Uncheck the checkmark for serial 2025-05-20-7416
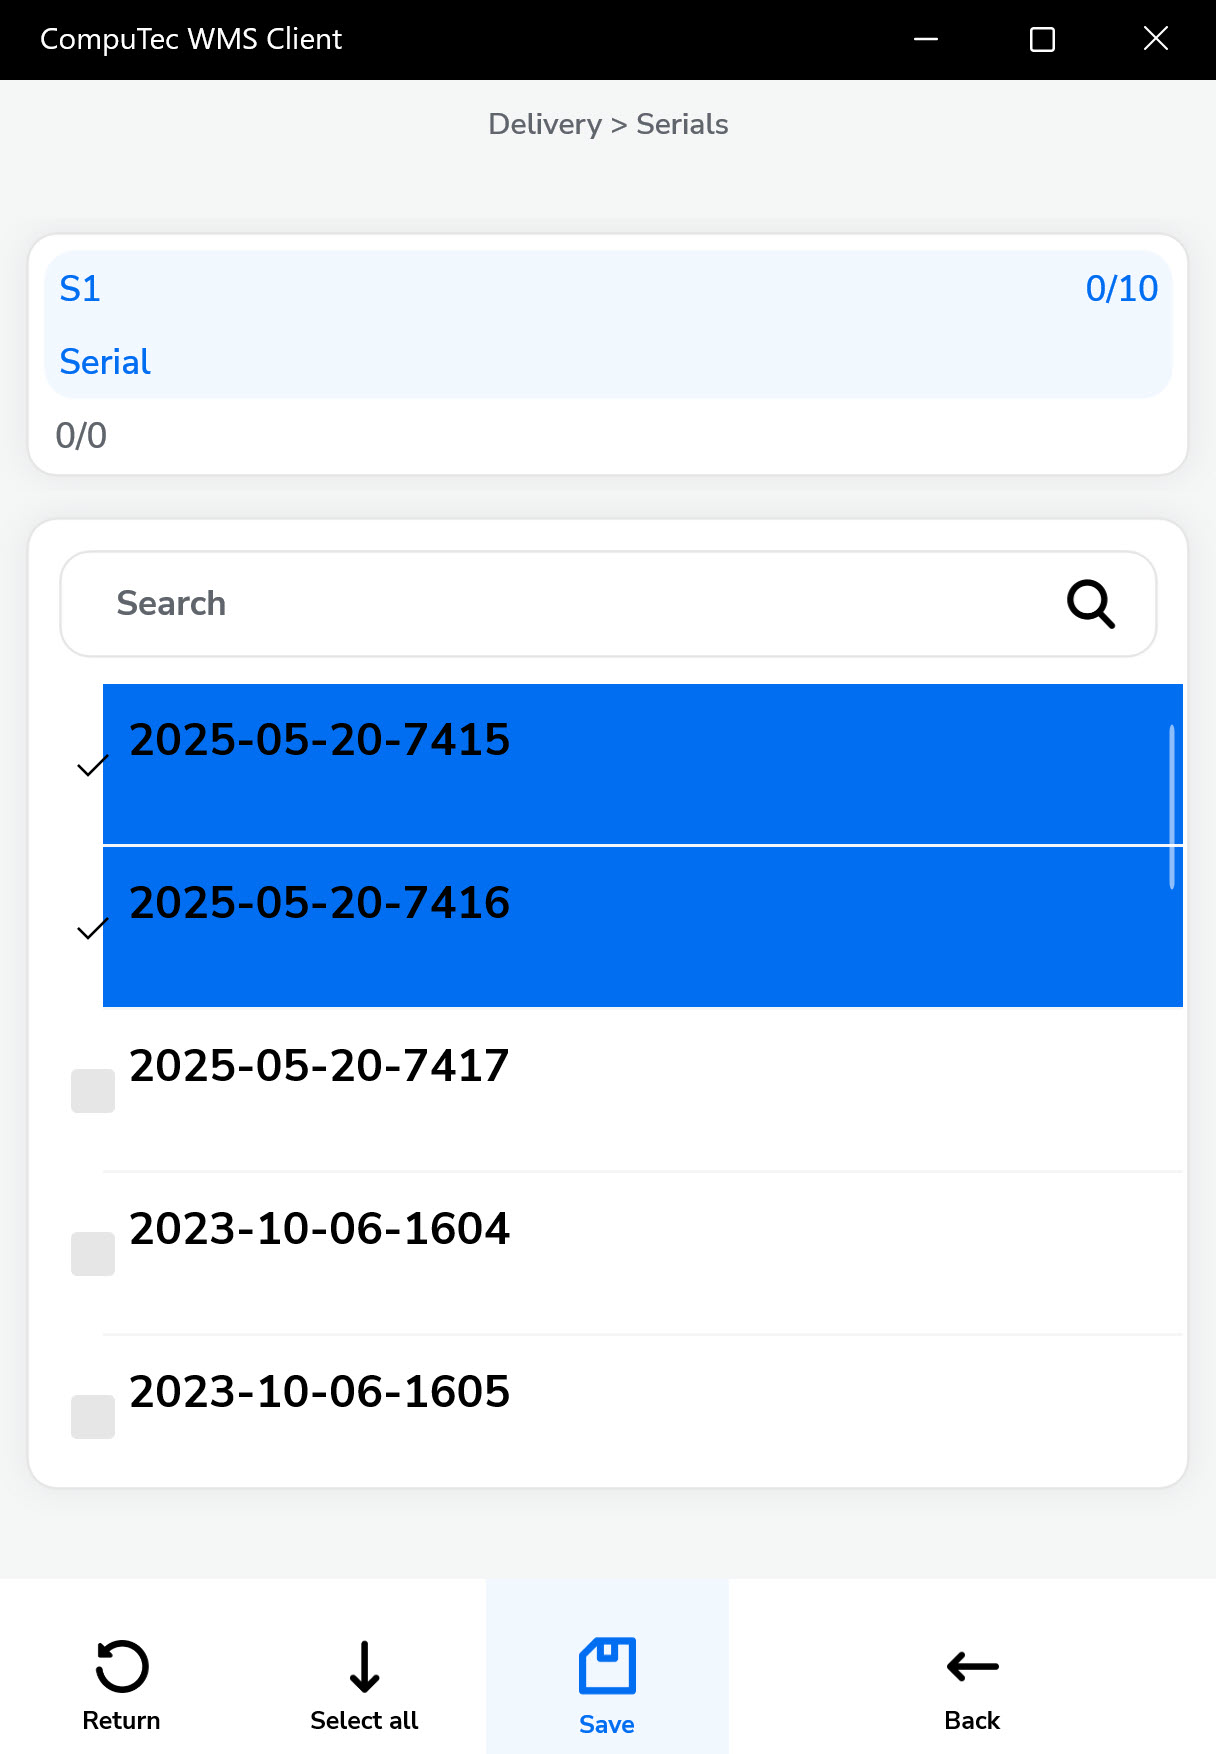The height and width of the screenshot is (1754, 1216). [x=92, y=930]
